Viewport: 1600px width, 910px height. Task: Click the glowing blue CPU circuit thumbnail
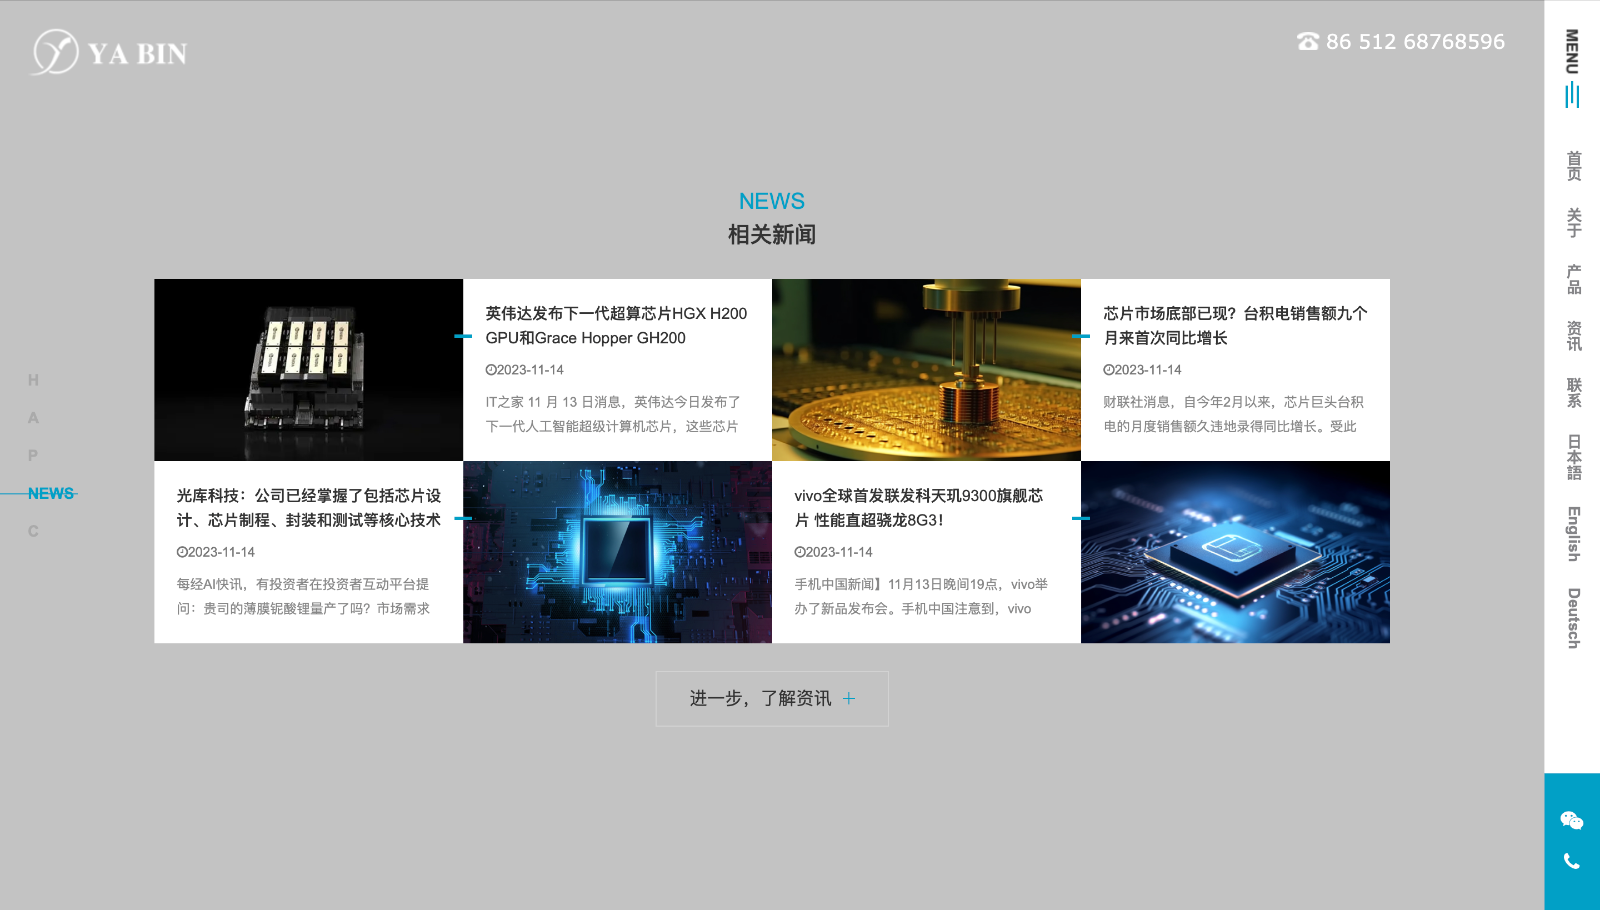pos(617,552)
